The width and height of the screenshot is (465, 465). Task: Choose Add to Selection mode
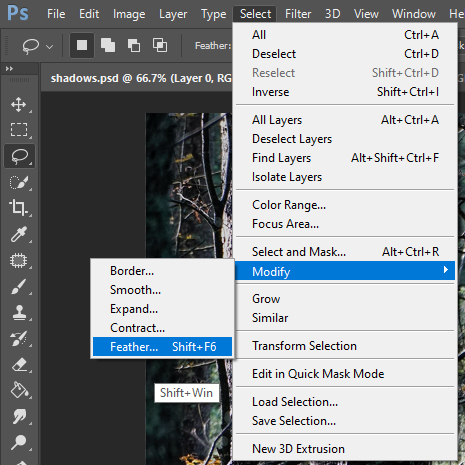pos(108,45)
